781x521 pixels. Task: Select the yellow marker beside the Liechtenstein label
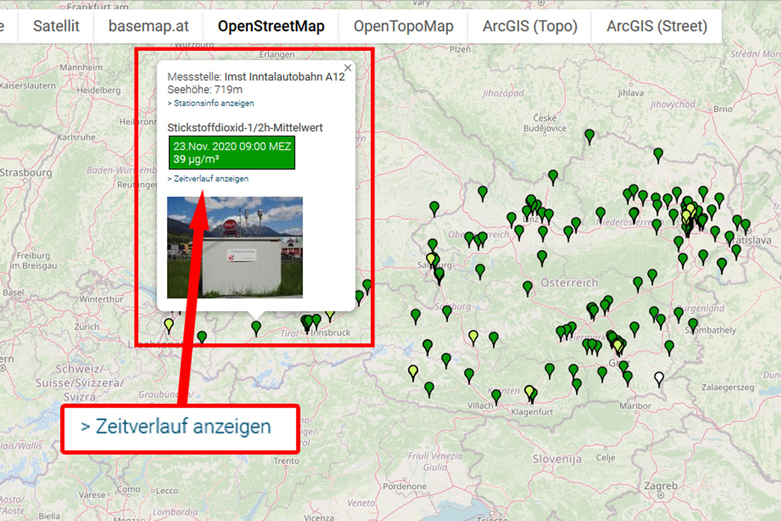tap(169, 326)
